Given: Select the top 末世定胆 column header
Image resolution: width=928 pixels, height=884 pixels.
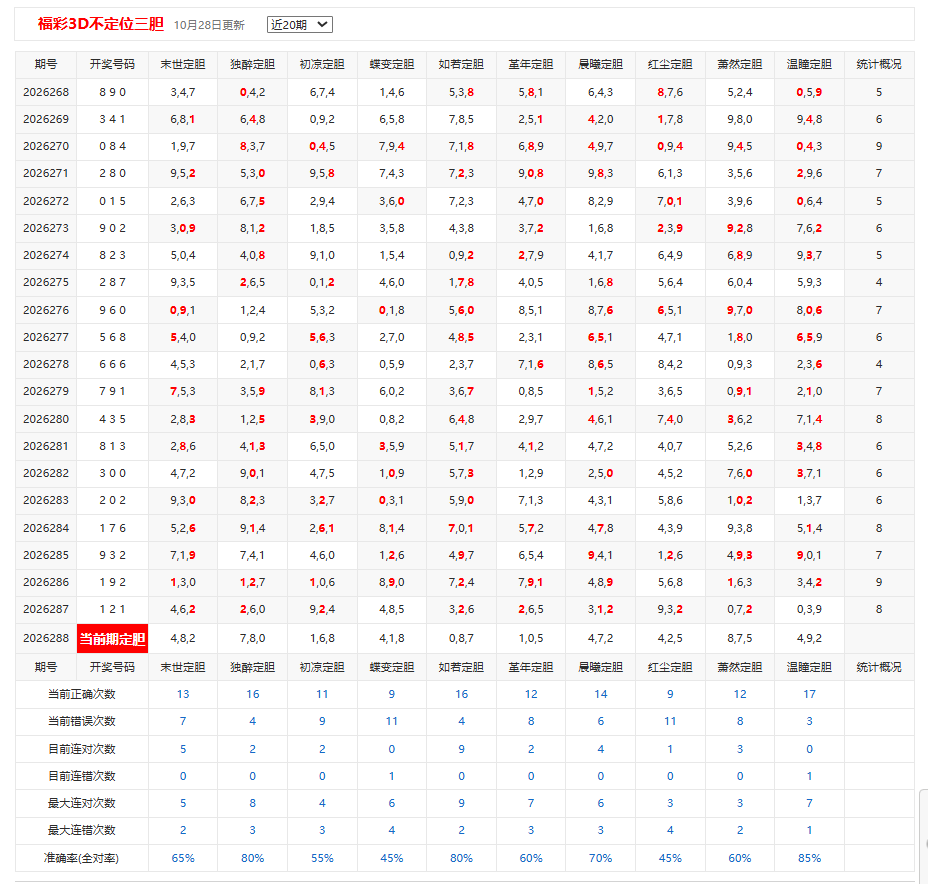Looking at the screenshot, I should click(x=183, y=64).
